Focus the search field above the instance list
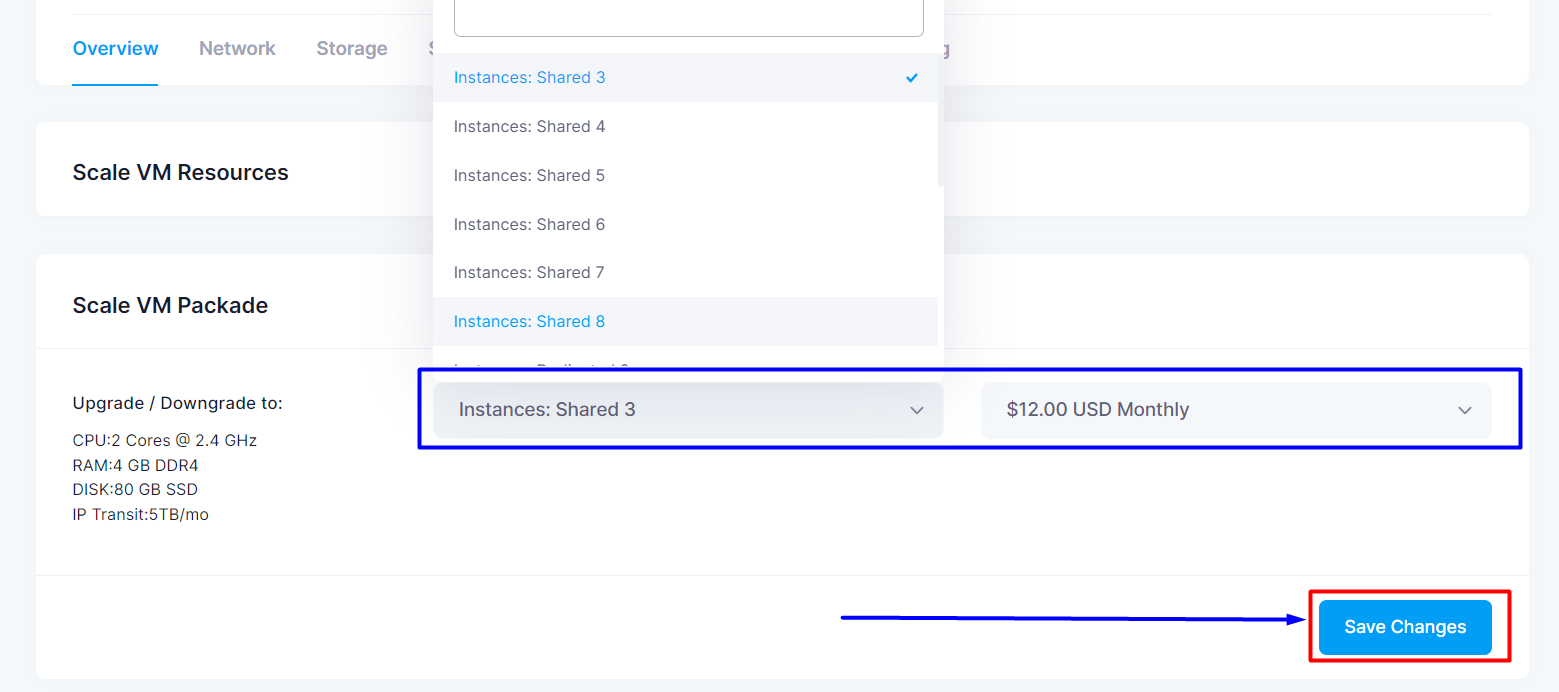The image size is (1559, 692). (x=689, y=17)
